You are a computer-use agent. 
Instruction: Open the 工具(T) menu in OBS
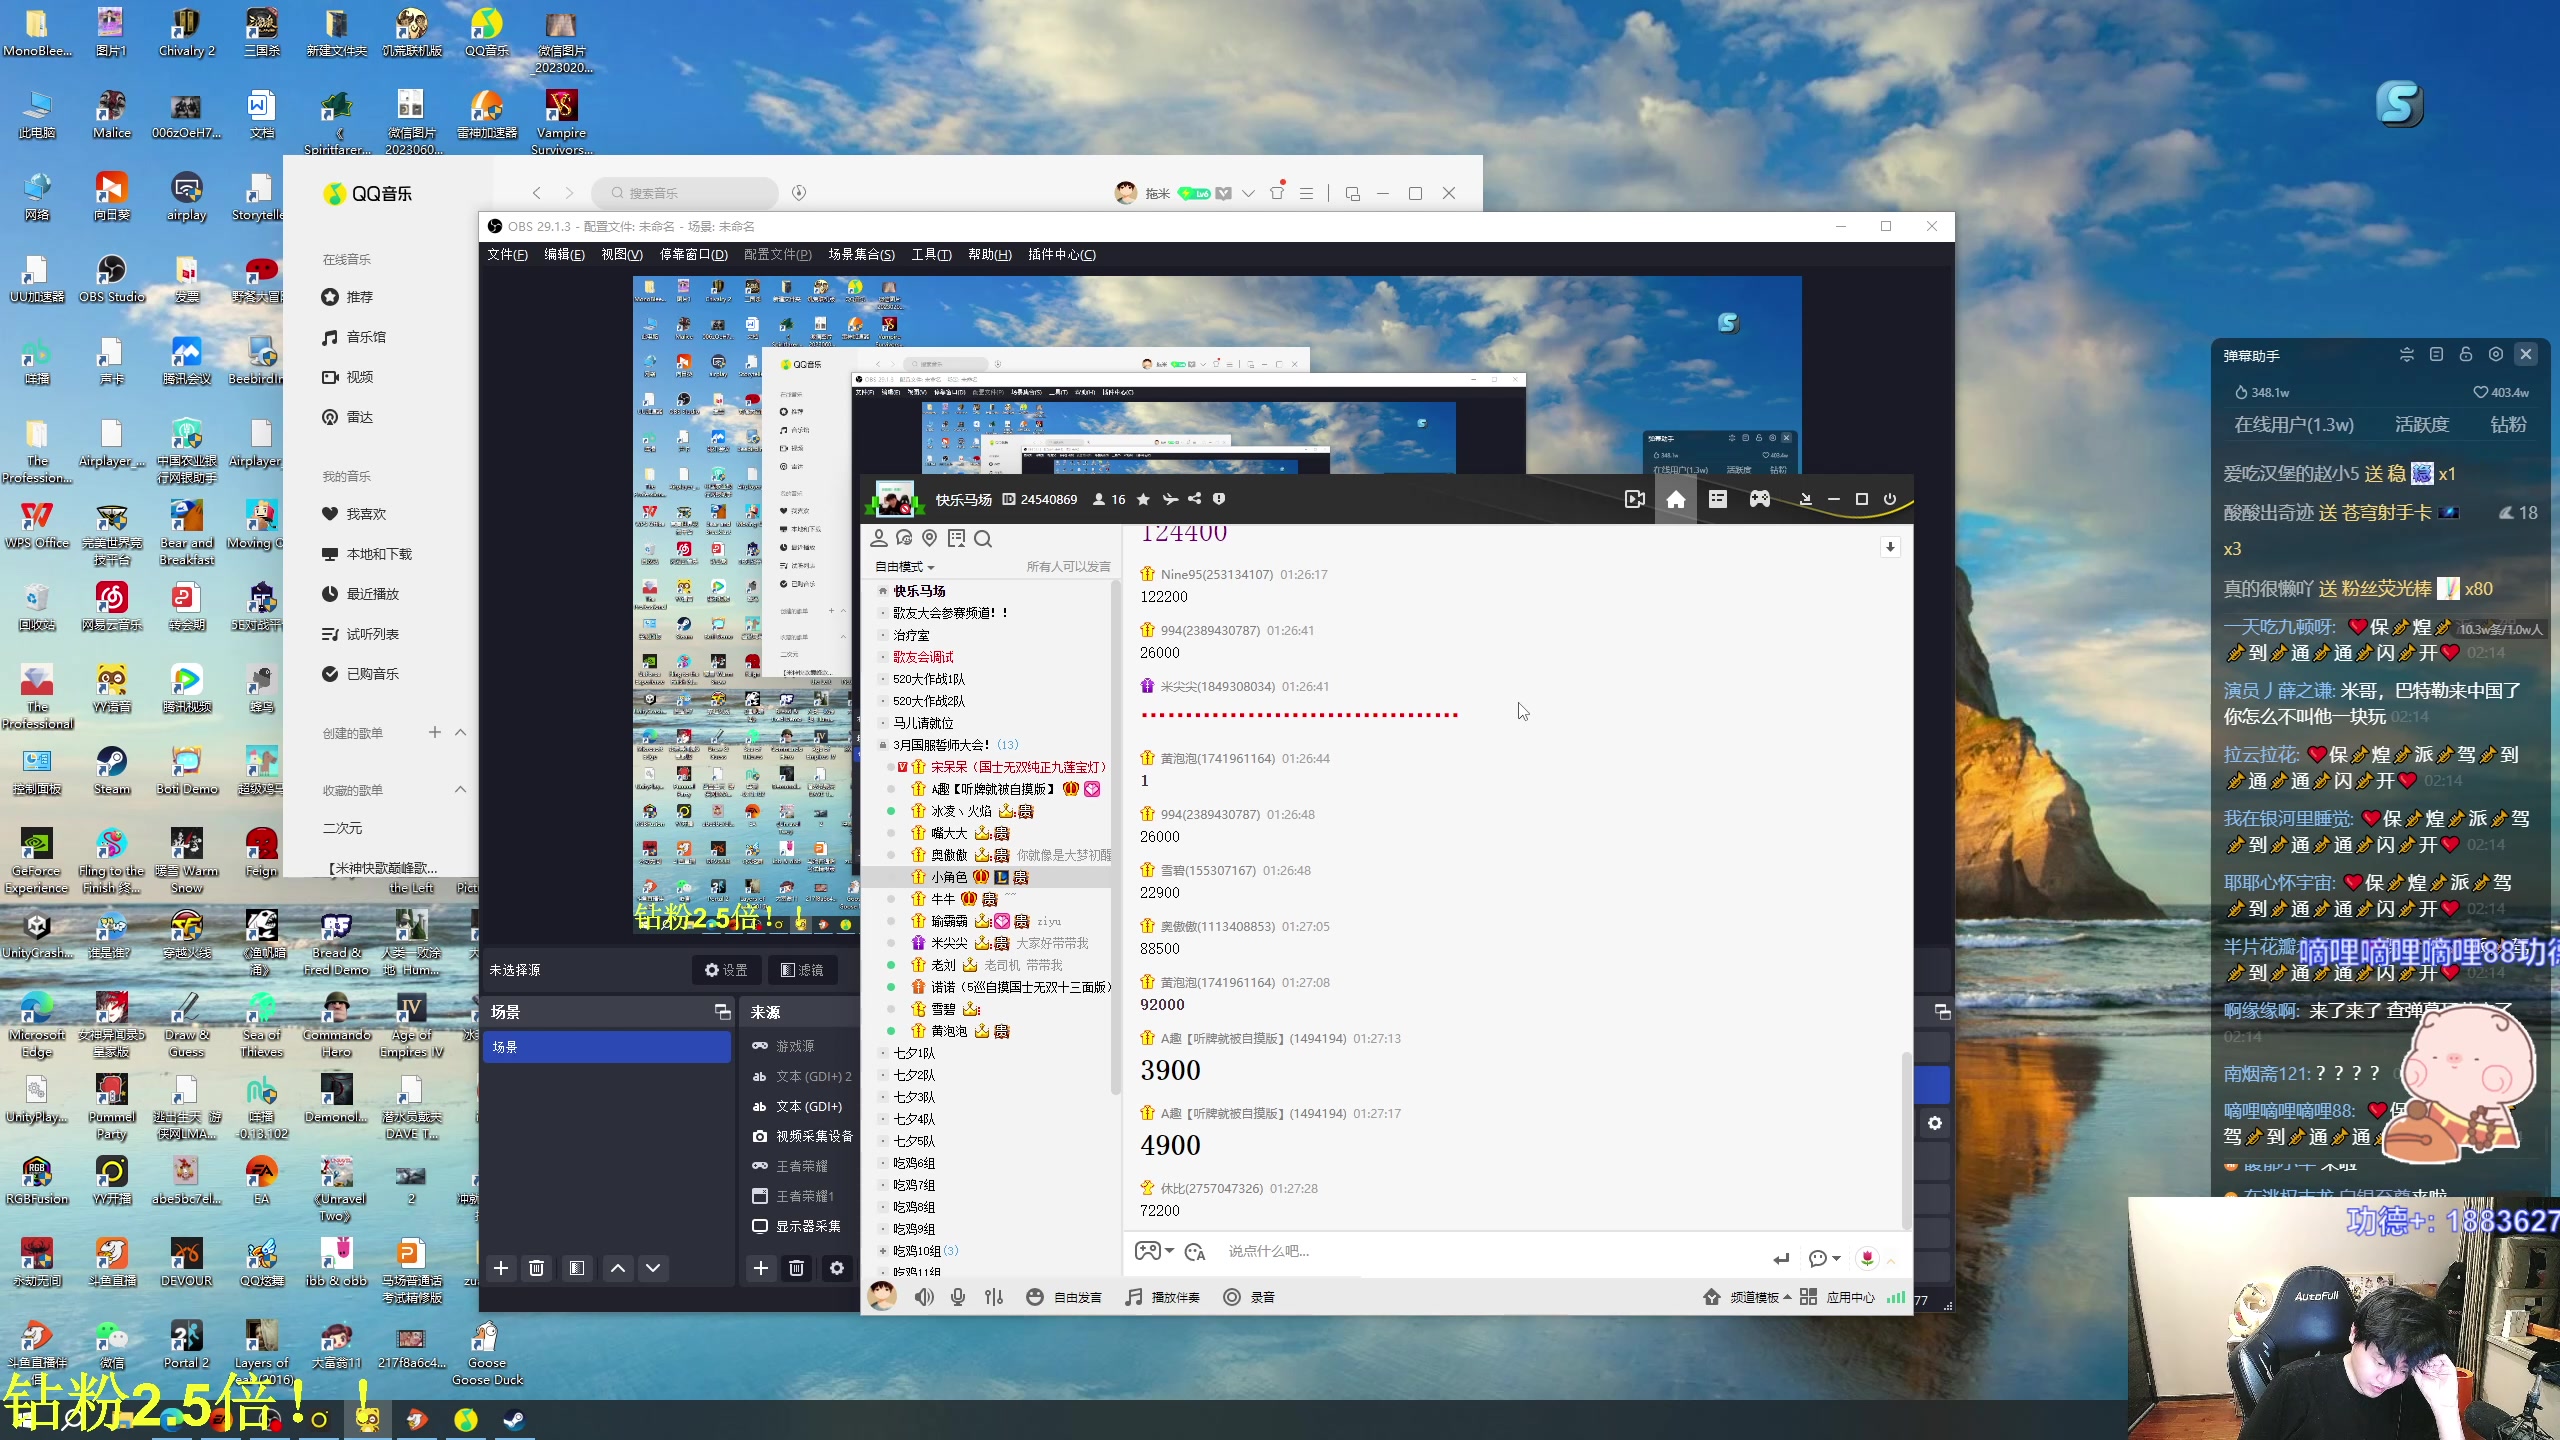pos(930,254)
